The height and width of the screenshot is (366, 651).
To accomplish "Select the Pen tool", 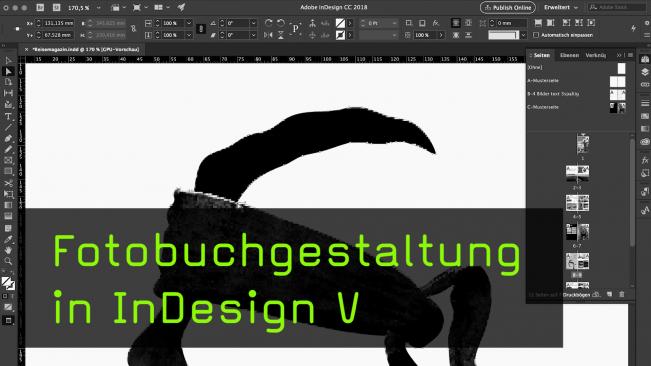I will click(8, 138).
